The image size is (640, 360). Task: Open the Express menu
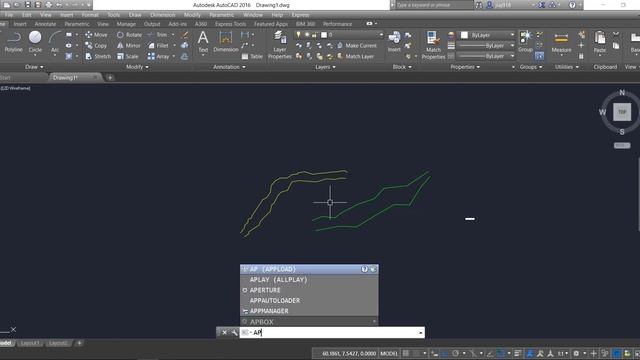[300, 15]
